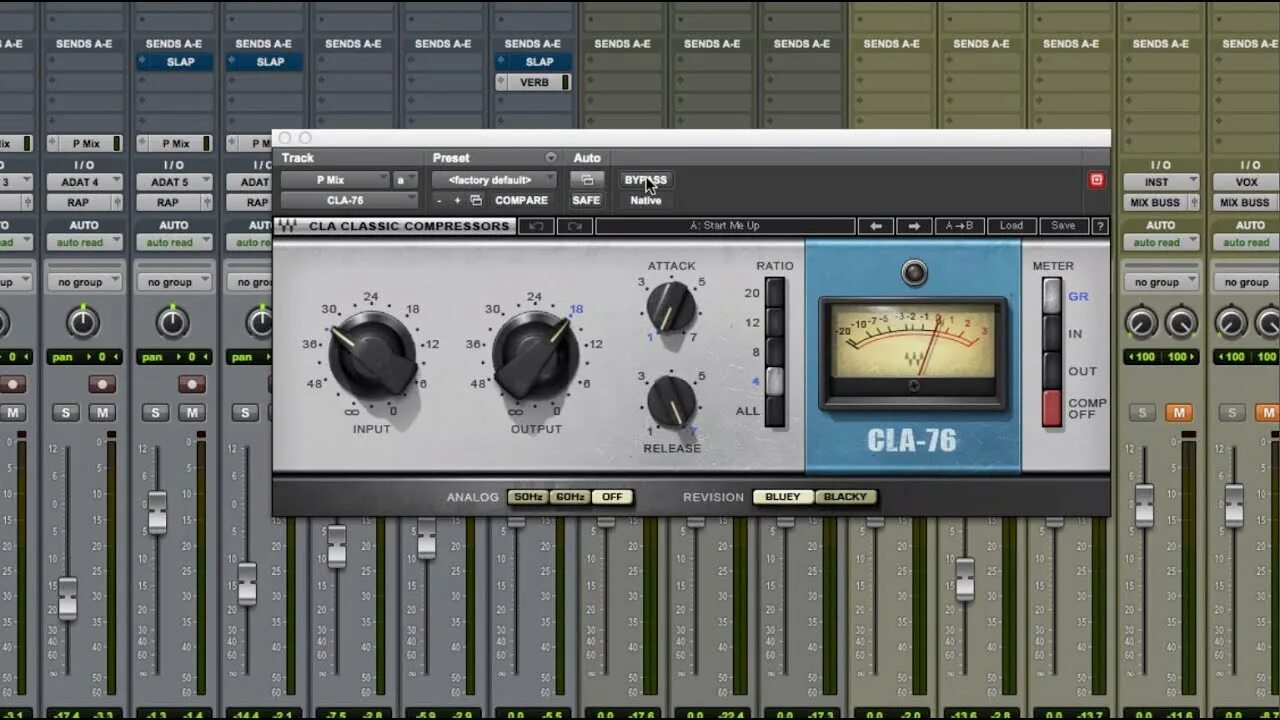
Task: Switch meter to GR mode
Action: pyautogui.click(x=1052, y=296)
